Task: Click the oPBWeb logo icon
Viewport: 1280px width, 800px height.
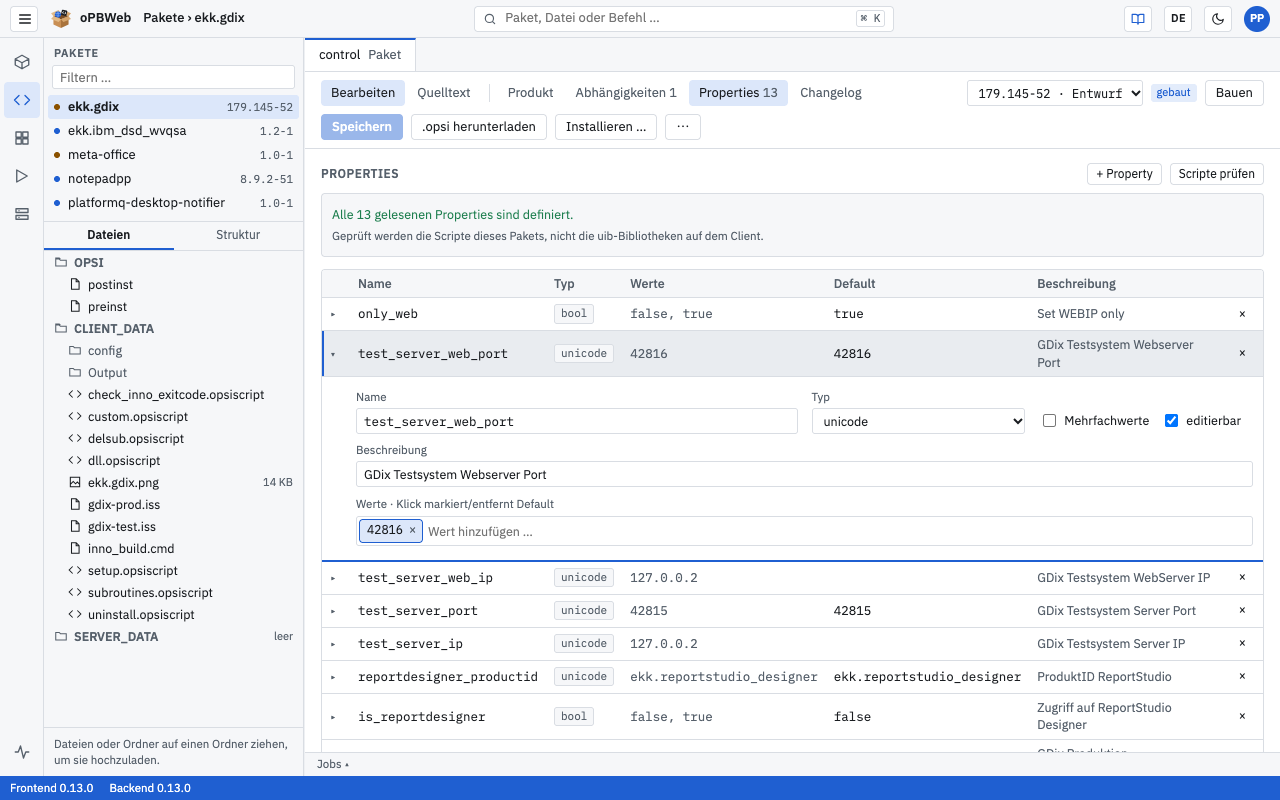Action: coord(61,18)
